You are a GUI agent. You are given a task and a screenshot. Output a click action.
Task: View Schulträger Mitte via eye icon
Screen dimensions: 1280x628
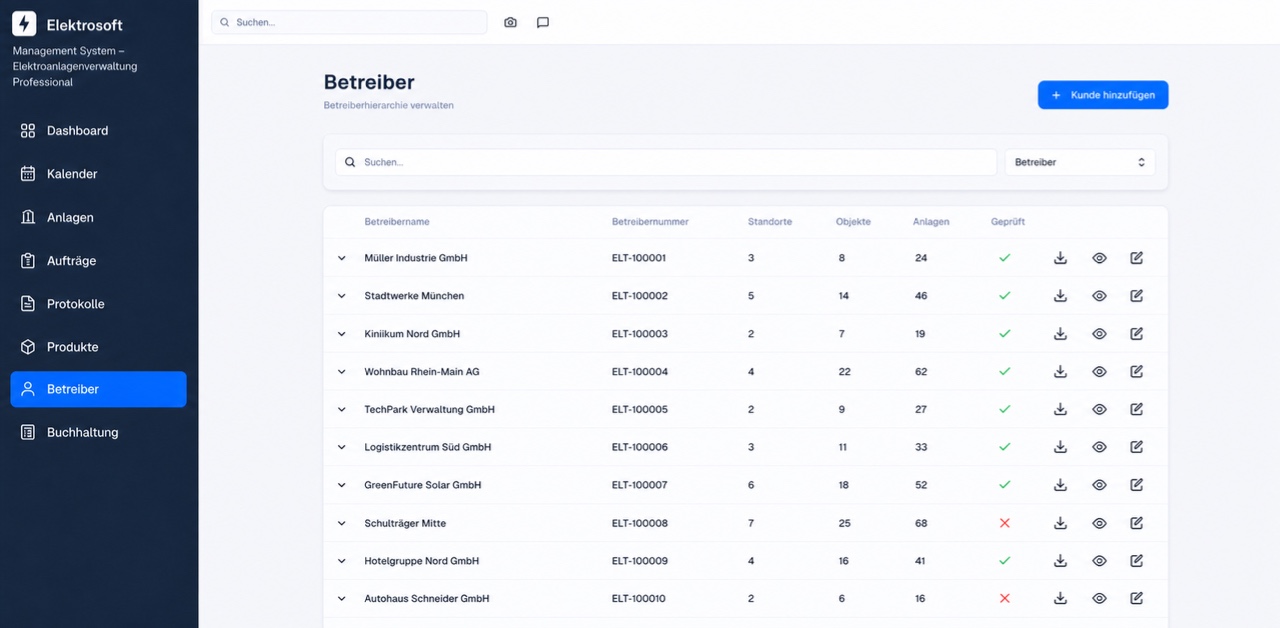tap(1099, 523)
